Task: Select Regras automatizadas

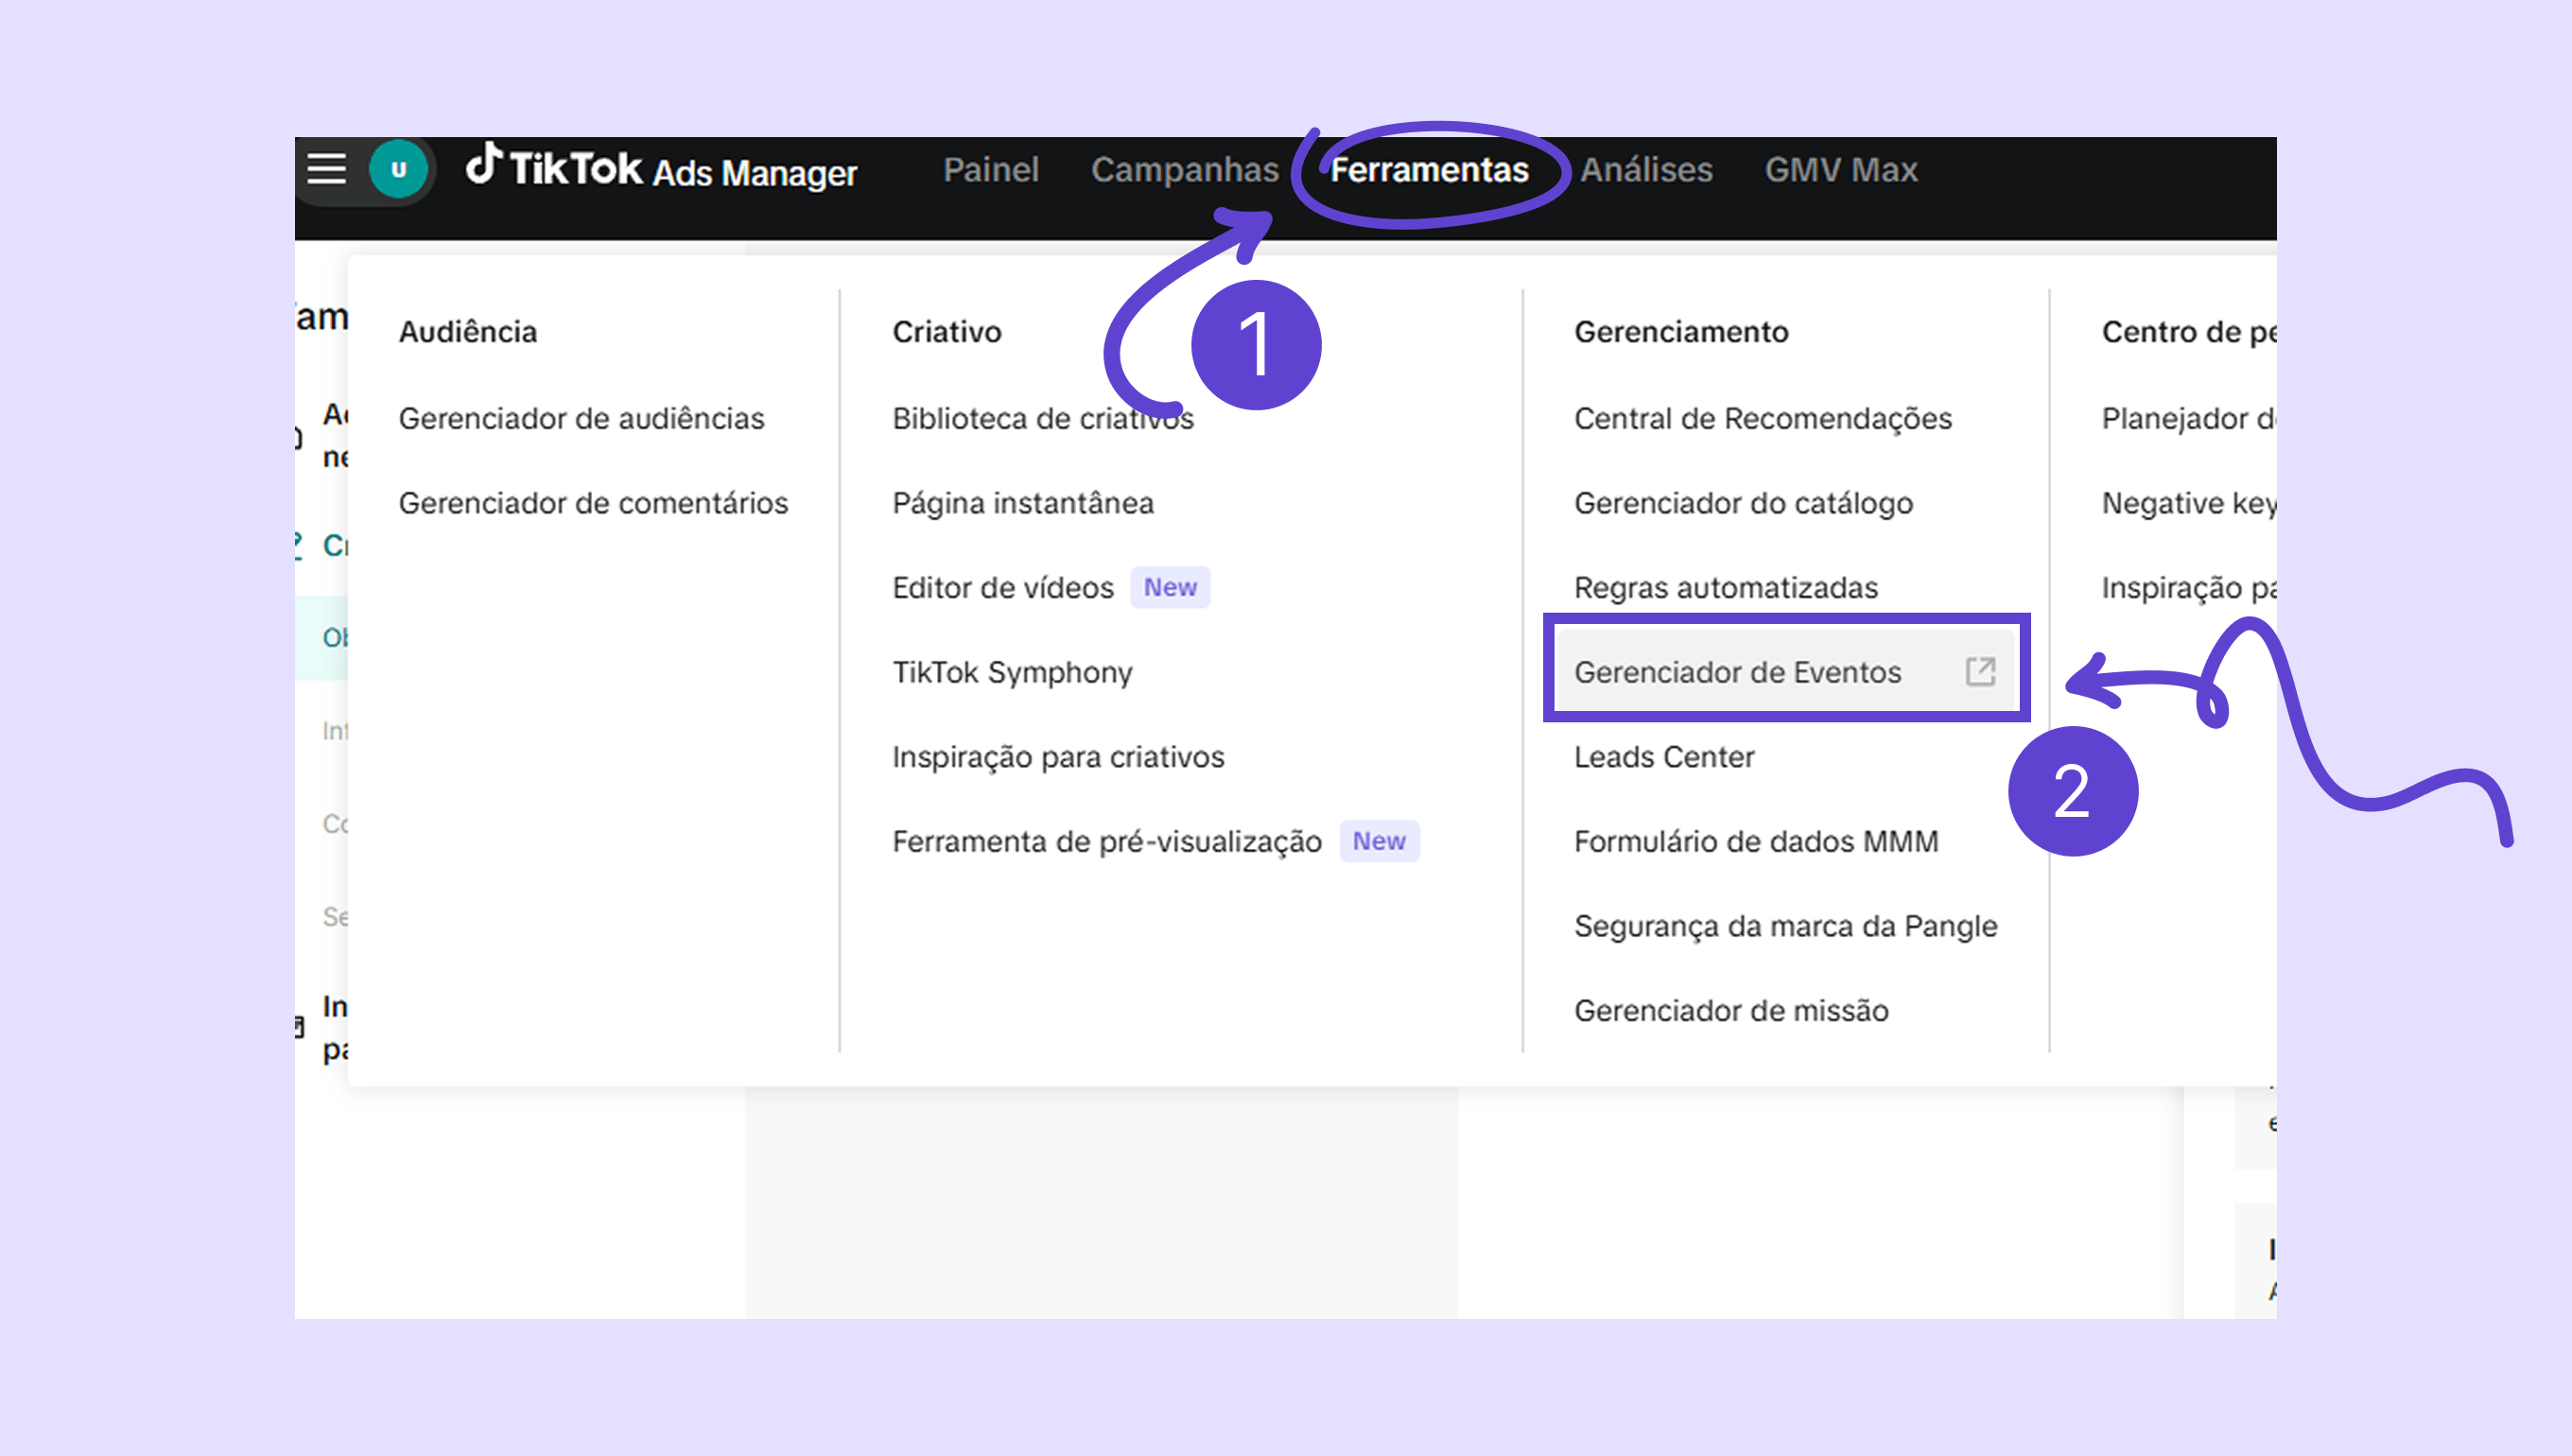Action: click(x=1725, y=588)
